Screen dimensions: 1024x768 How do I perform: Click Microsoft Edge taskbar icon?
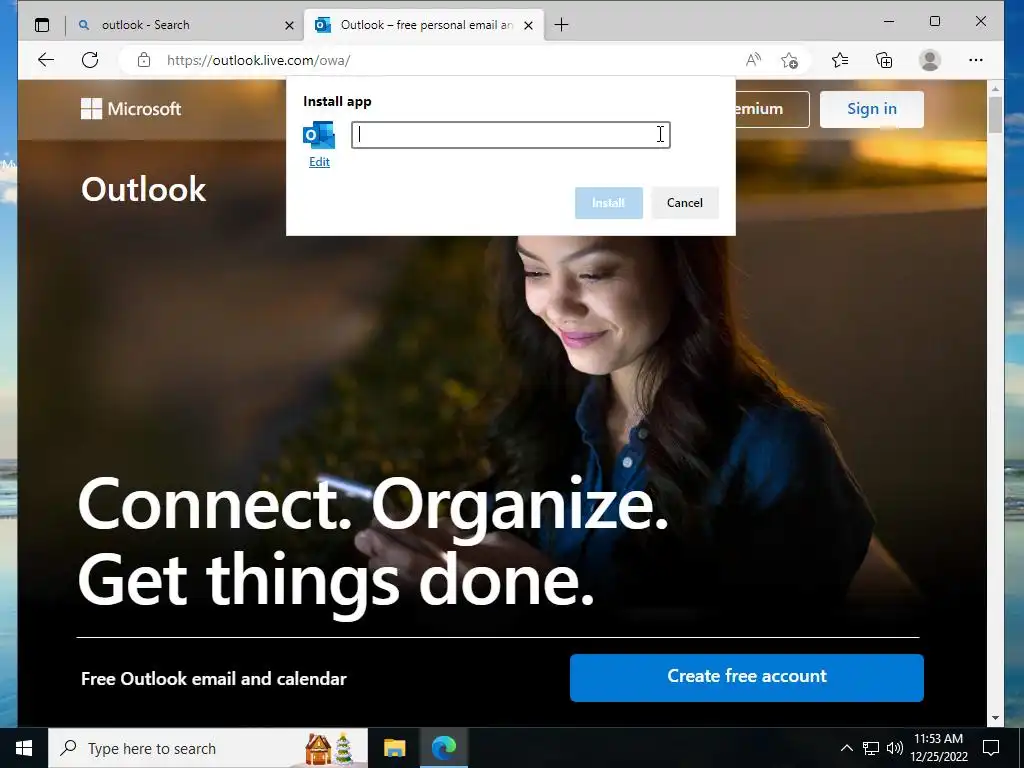click(x=444, y=748)
